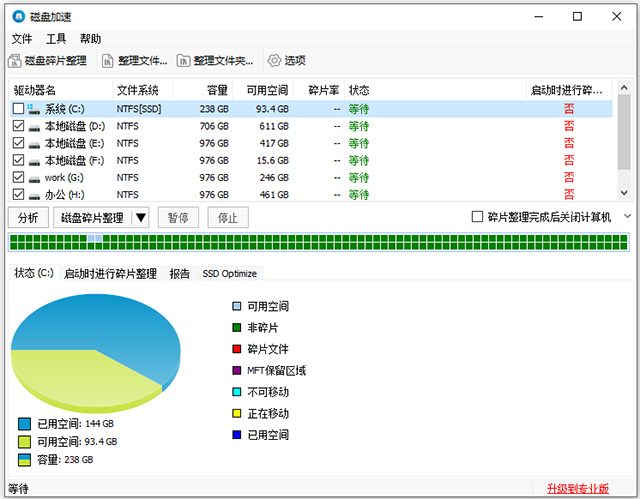Click the 正在移动 yellow legend swatch
640x499 pixels.
pyautogui.click(x=237, y=413)
